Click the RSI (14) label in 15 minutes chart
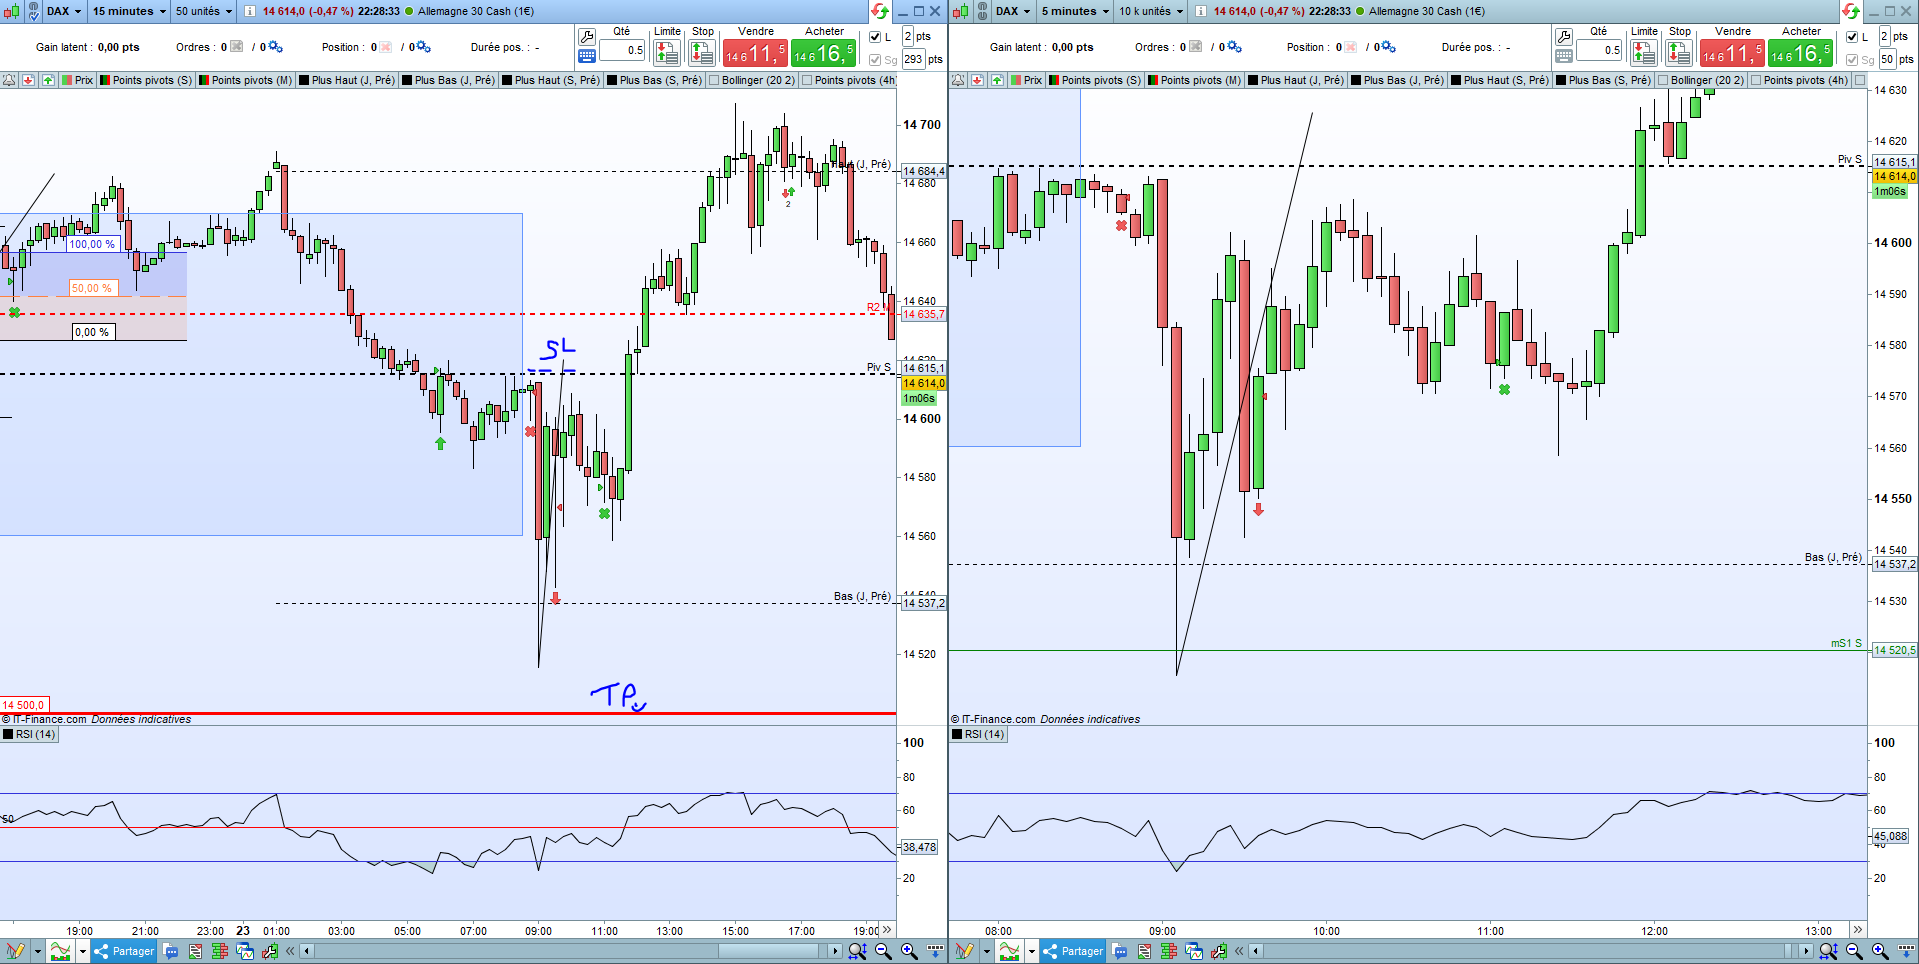 29,734
